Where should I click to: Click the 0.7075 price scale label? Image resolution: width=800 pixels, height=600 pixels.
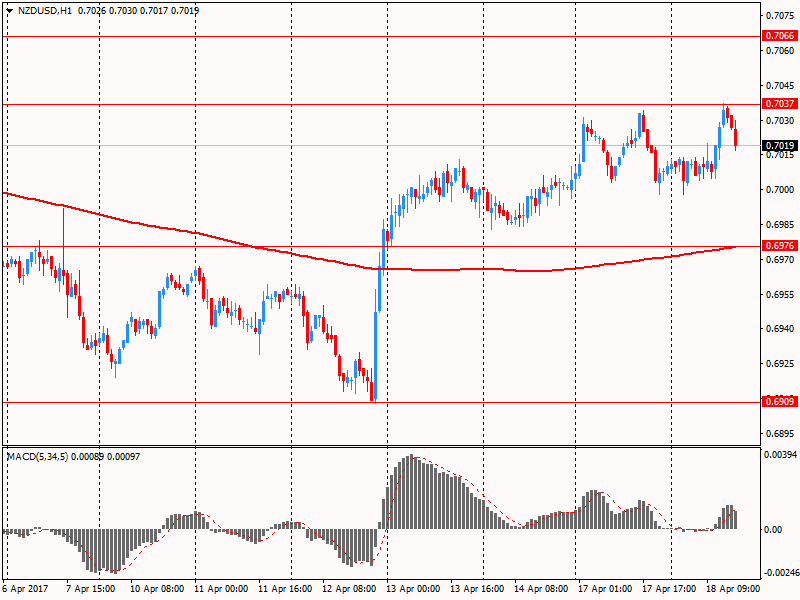click(780, 16)
